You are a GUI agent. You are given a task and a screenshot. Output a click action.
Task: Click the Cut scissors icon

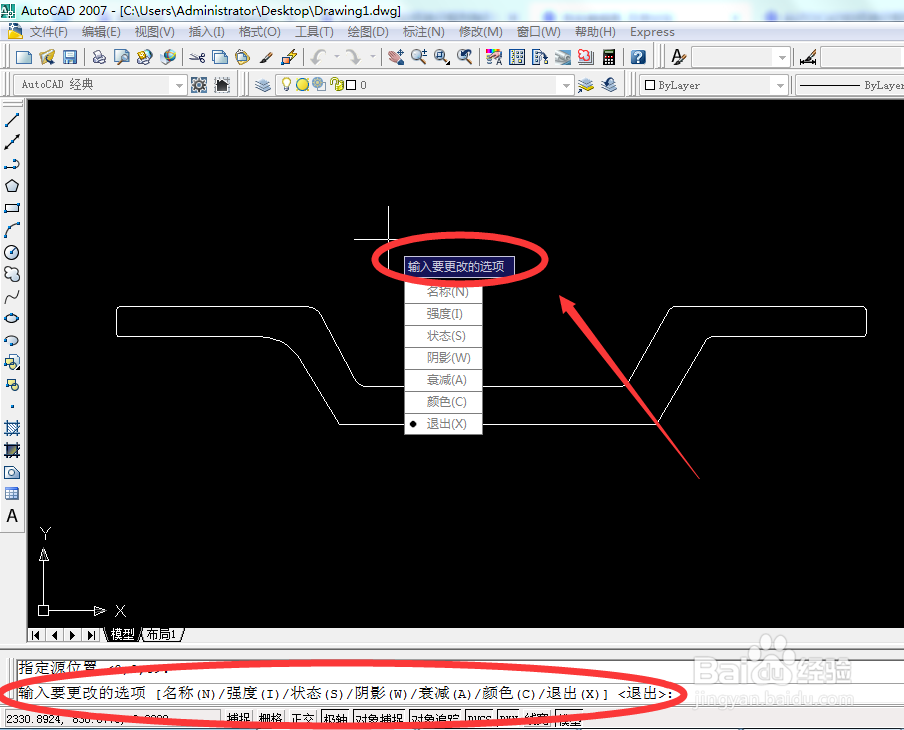point(197,57)
